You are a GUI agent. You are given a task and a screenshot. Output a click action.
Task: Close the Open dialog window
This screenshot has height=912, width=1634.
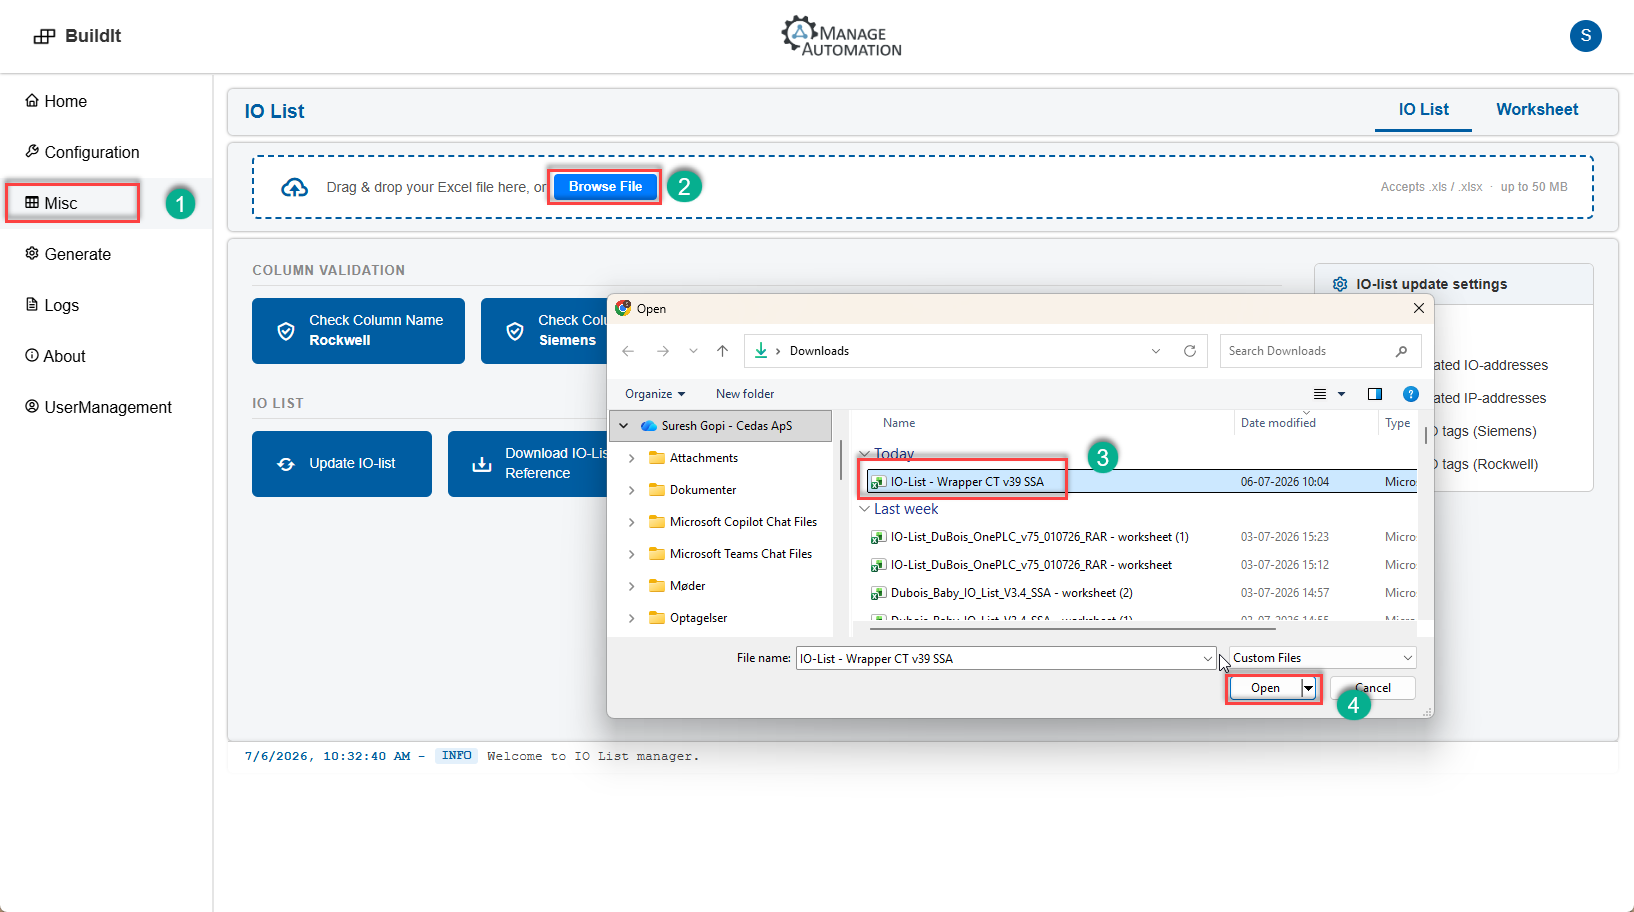[1418, 309]
